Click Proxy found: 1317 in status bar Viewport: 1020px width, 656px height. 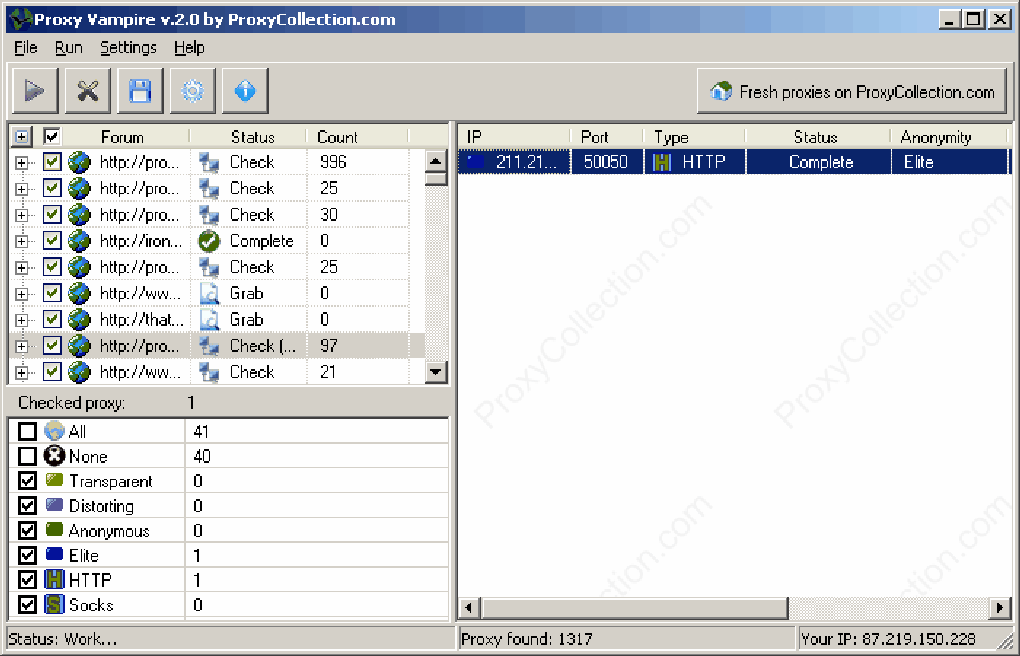pyautogui.click(x=527, y=639)
